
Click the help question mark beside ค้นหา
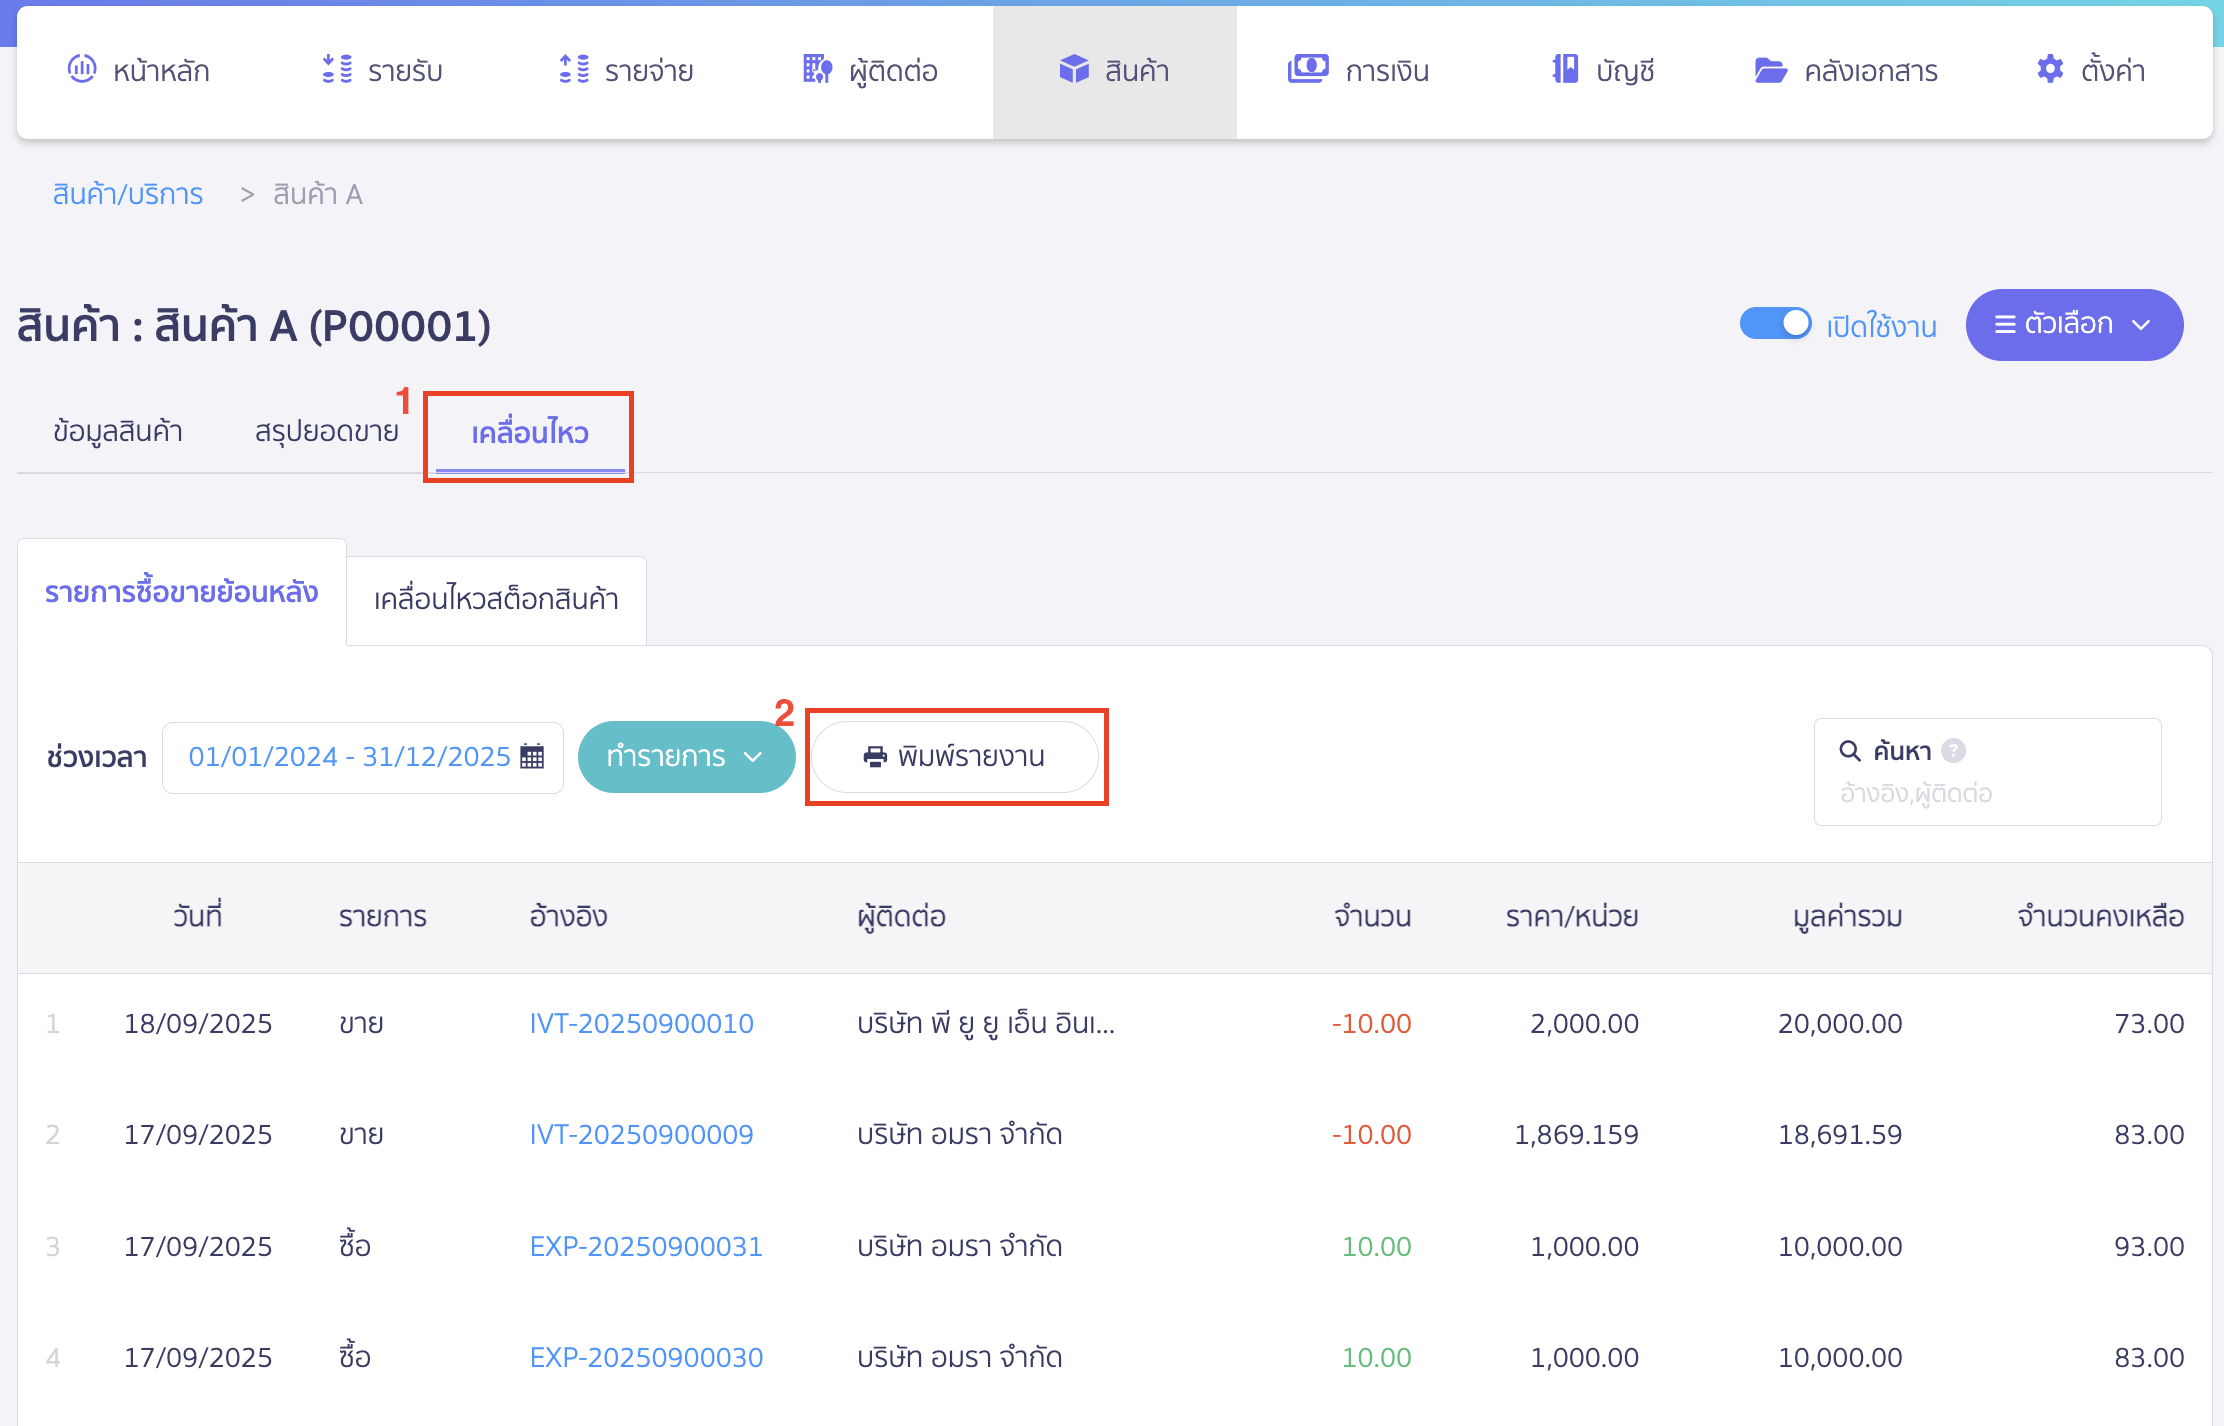(x=1953, y=750)
